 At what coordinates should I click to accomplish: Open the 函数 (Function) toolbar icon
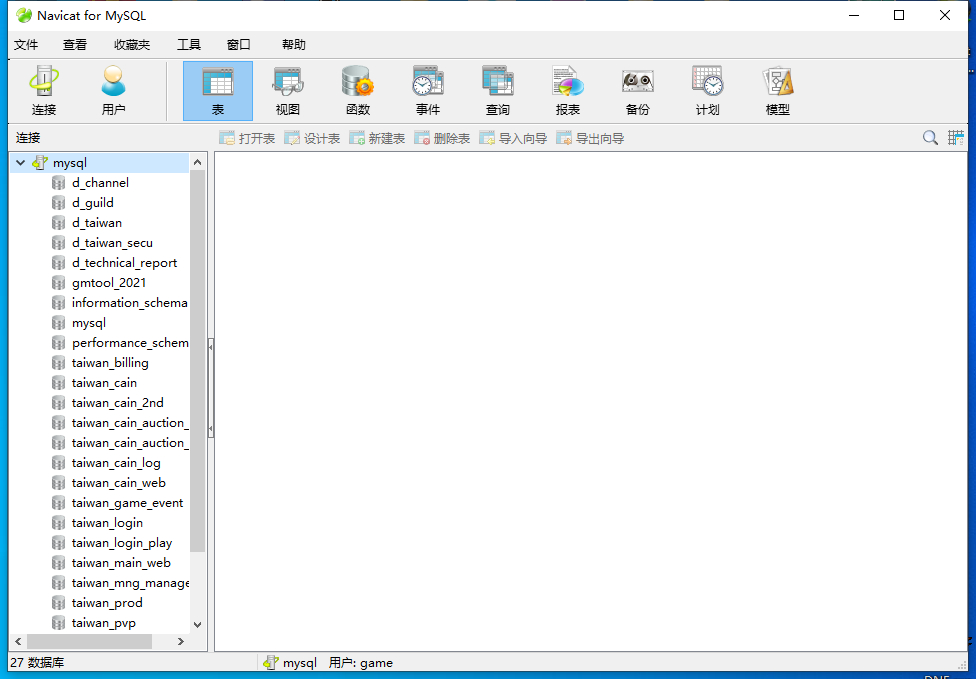358,91
